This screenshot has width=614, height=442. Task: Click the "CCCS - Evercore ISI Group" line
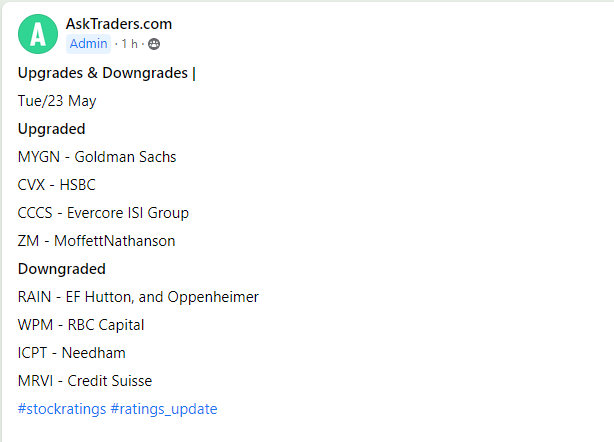click(103, 213)
